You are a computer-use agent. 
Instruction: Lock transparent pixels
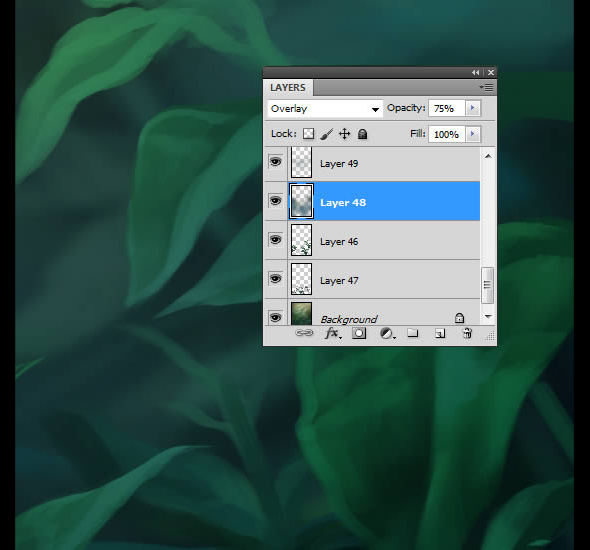(309, 134)
